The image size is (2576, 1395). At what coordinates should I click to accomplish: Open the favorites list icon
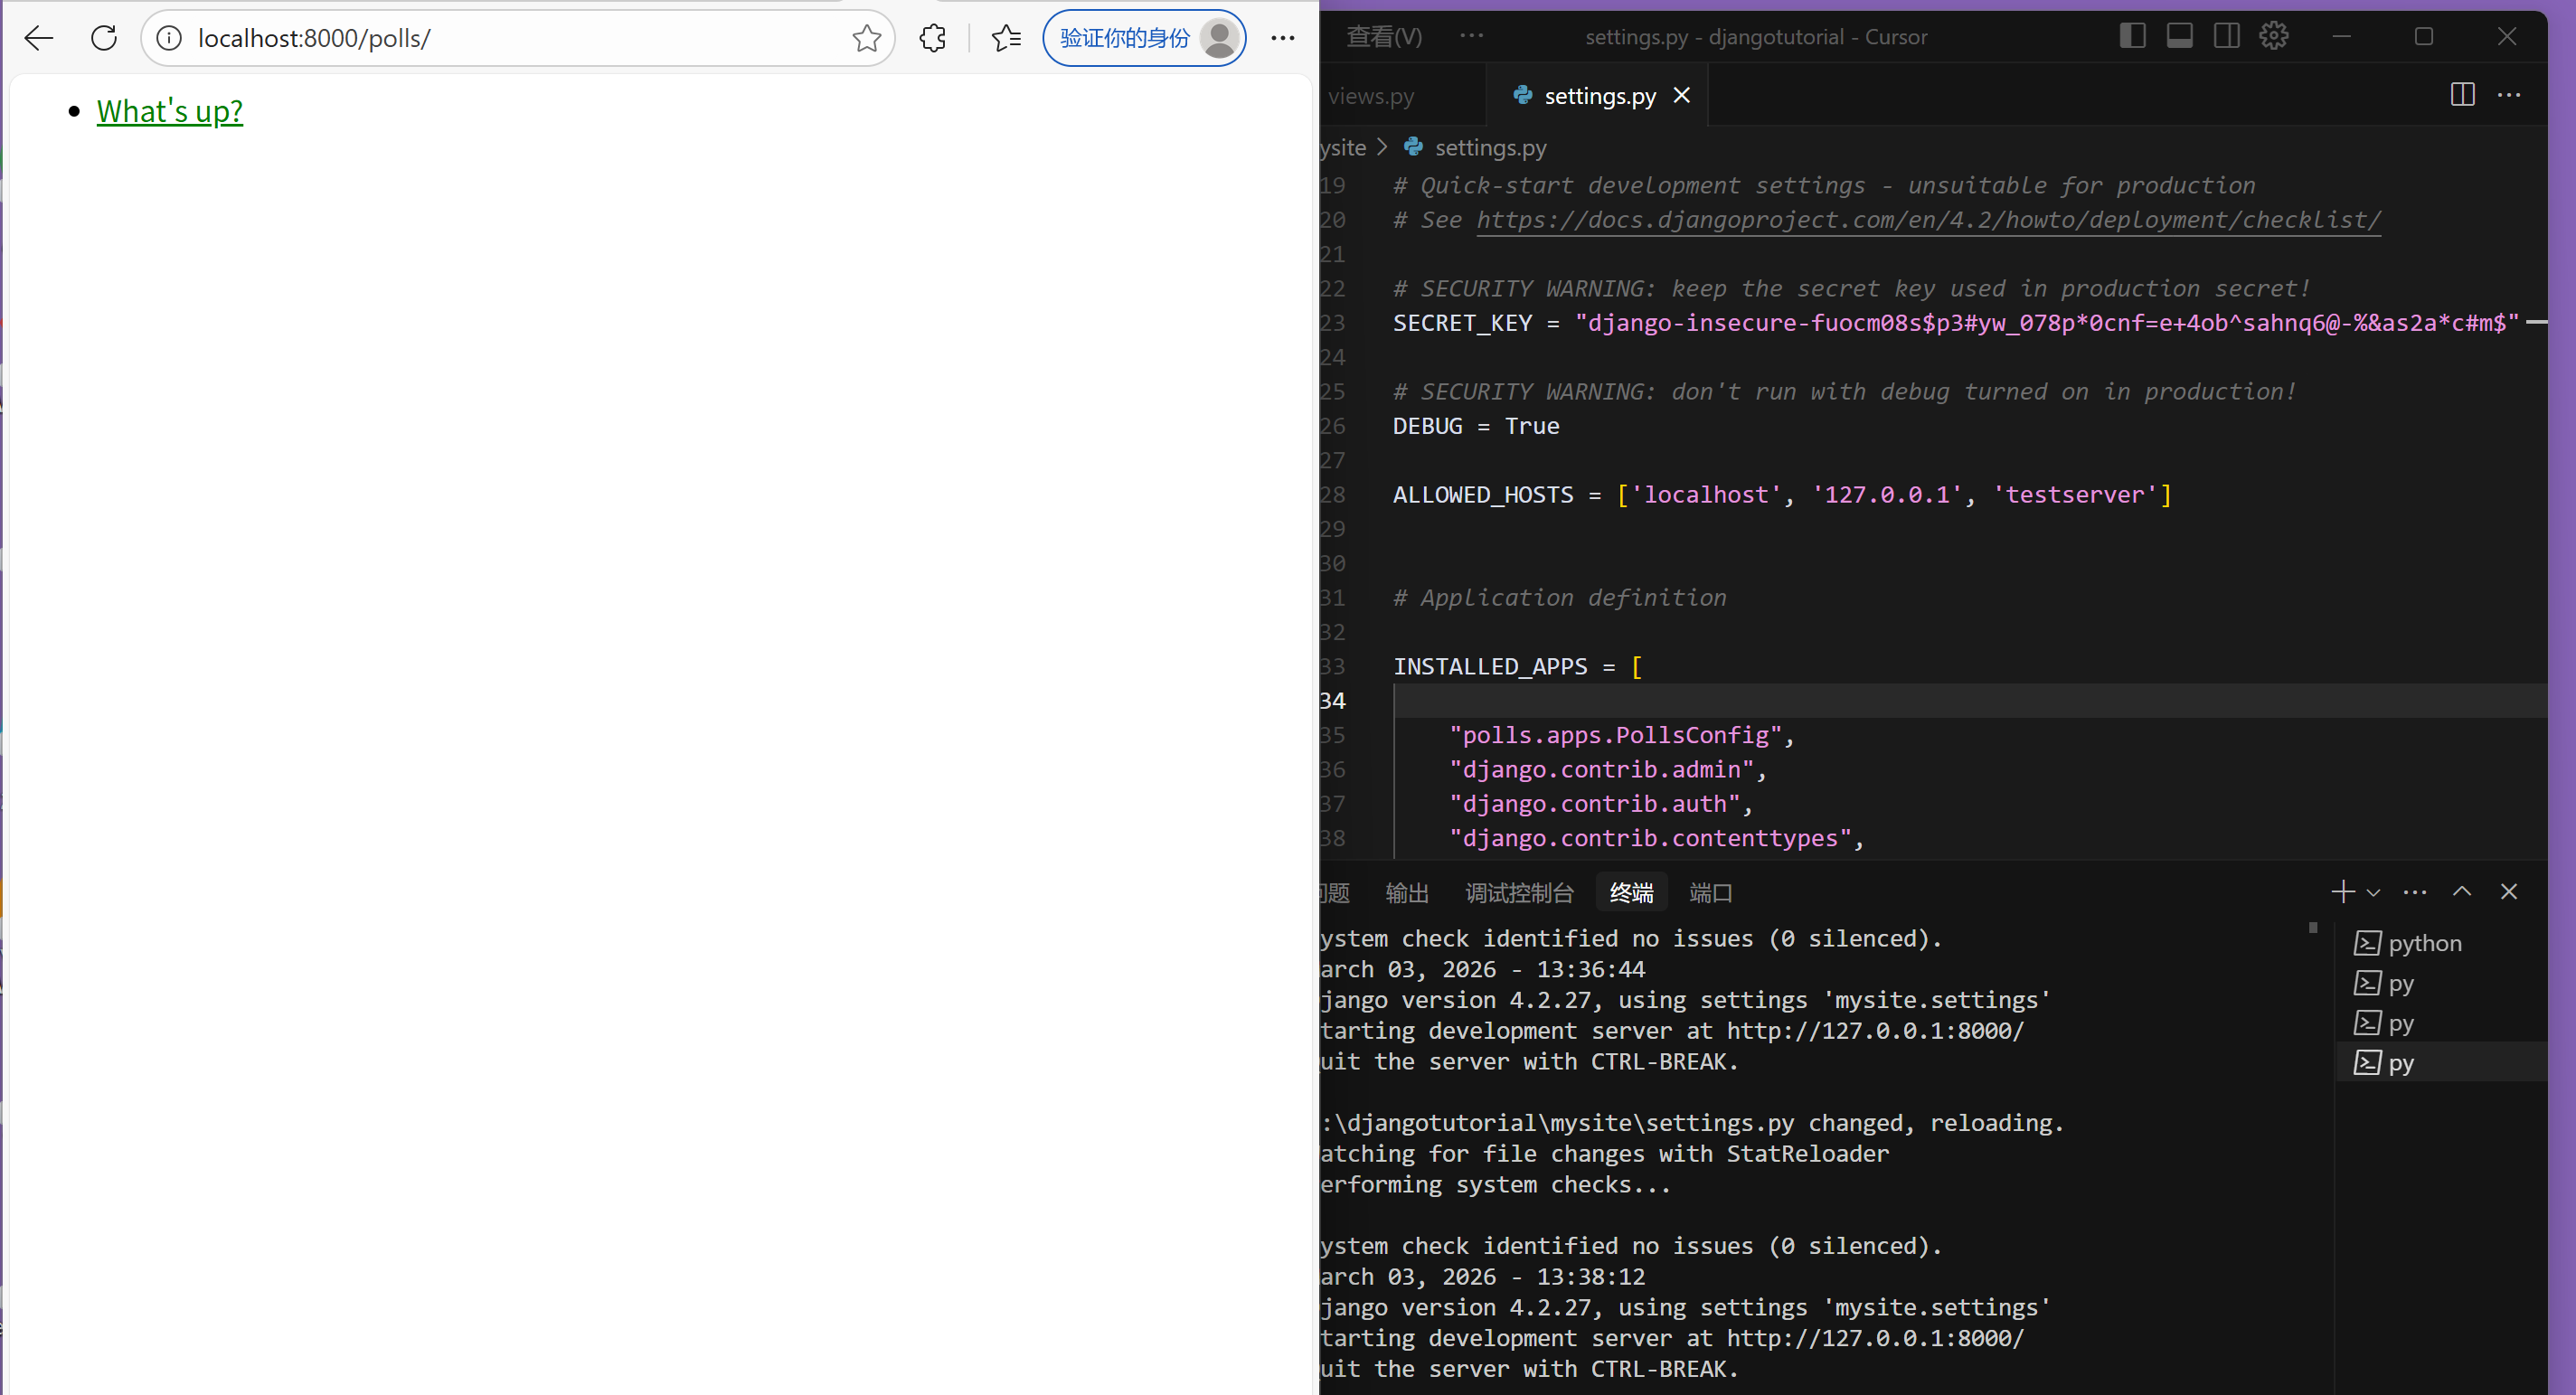(x=1006, y=38)
